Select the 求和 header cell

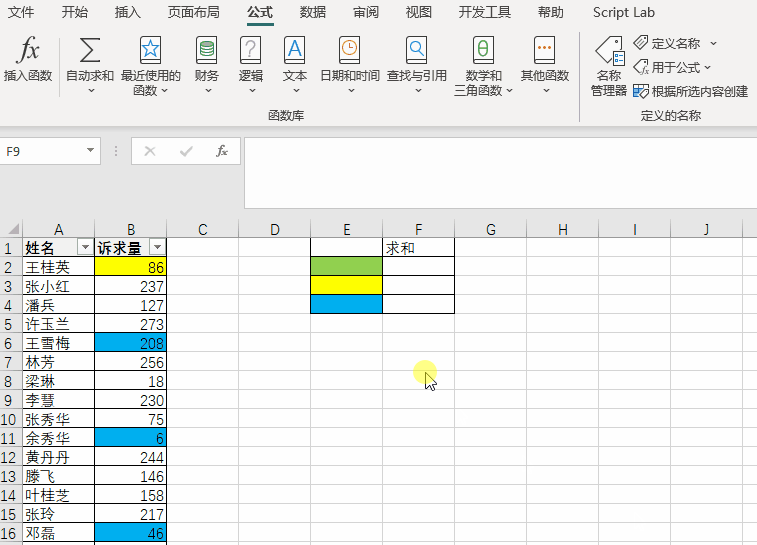(419, 247)
